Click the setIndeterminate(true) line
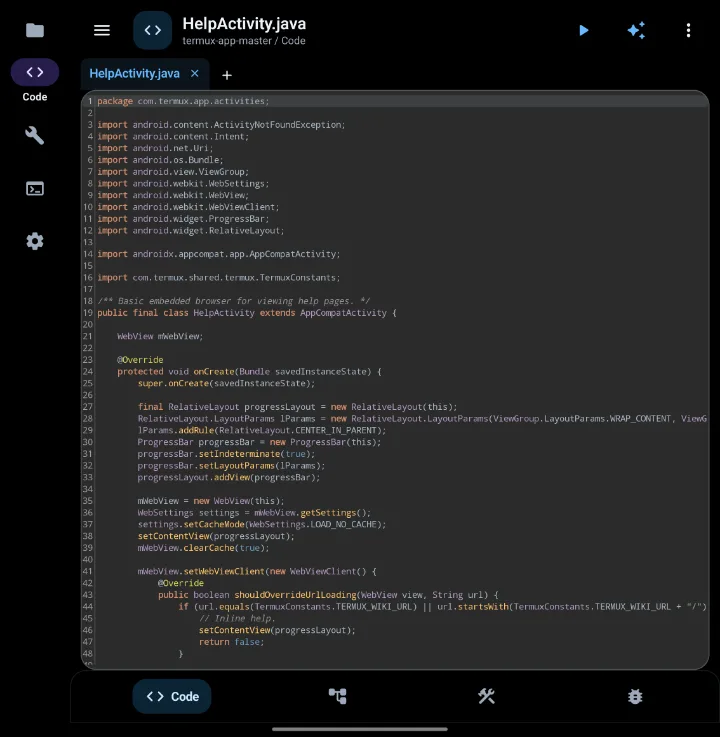This screenshot has width=720, height=737. coord(226,454)
